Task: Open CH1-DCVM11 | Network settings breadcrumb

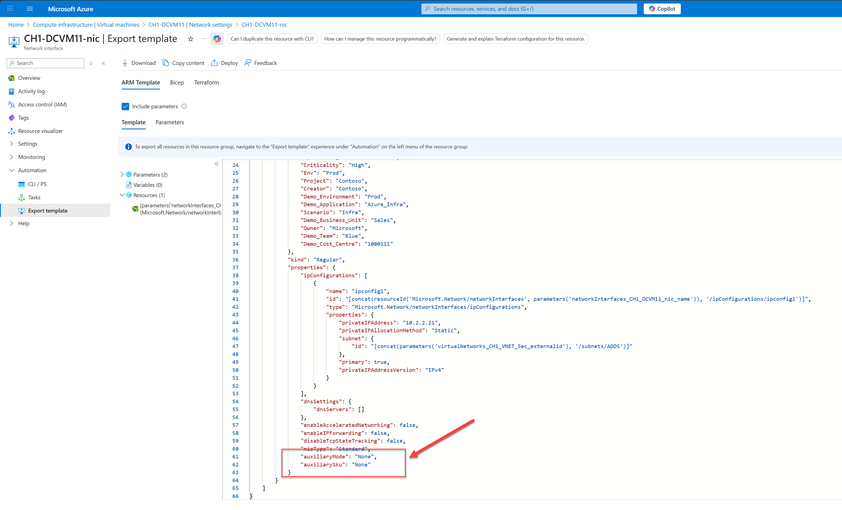Action: [191, 25]
